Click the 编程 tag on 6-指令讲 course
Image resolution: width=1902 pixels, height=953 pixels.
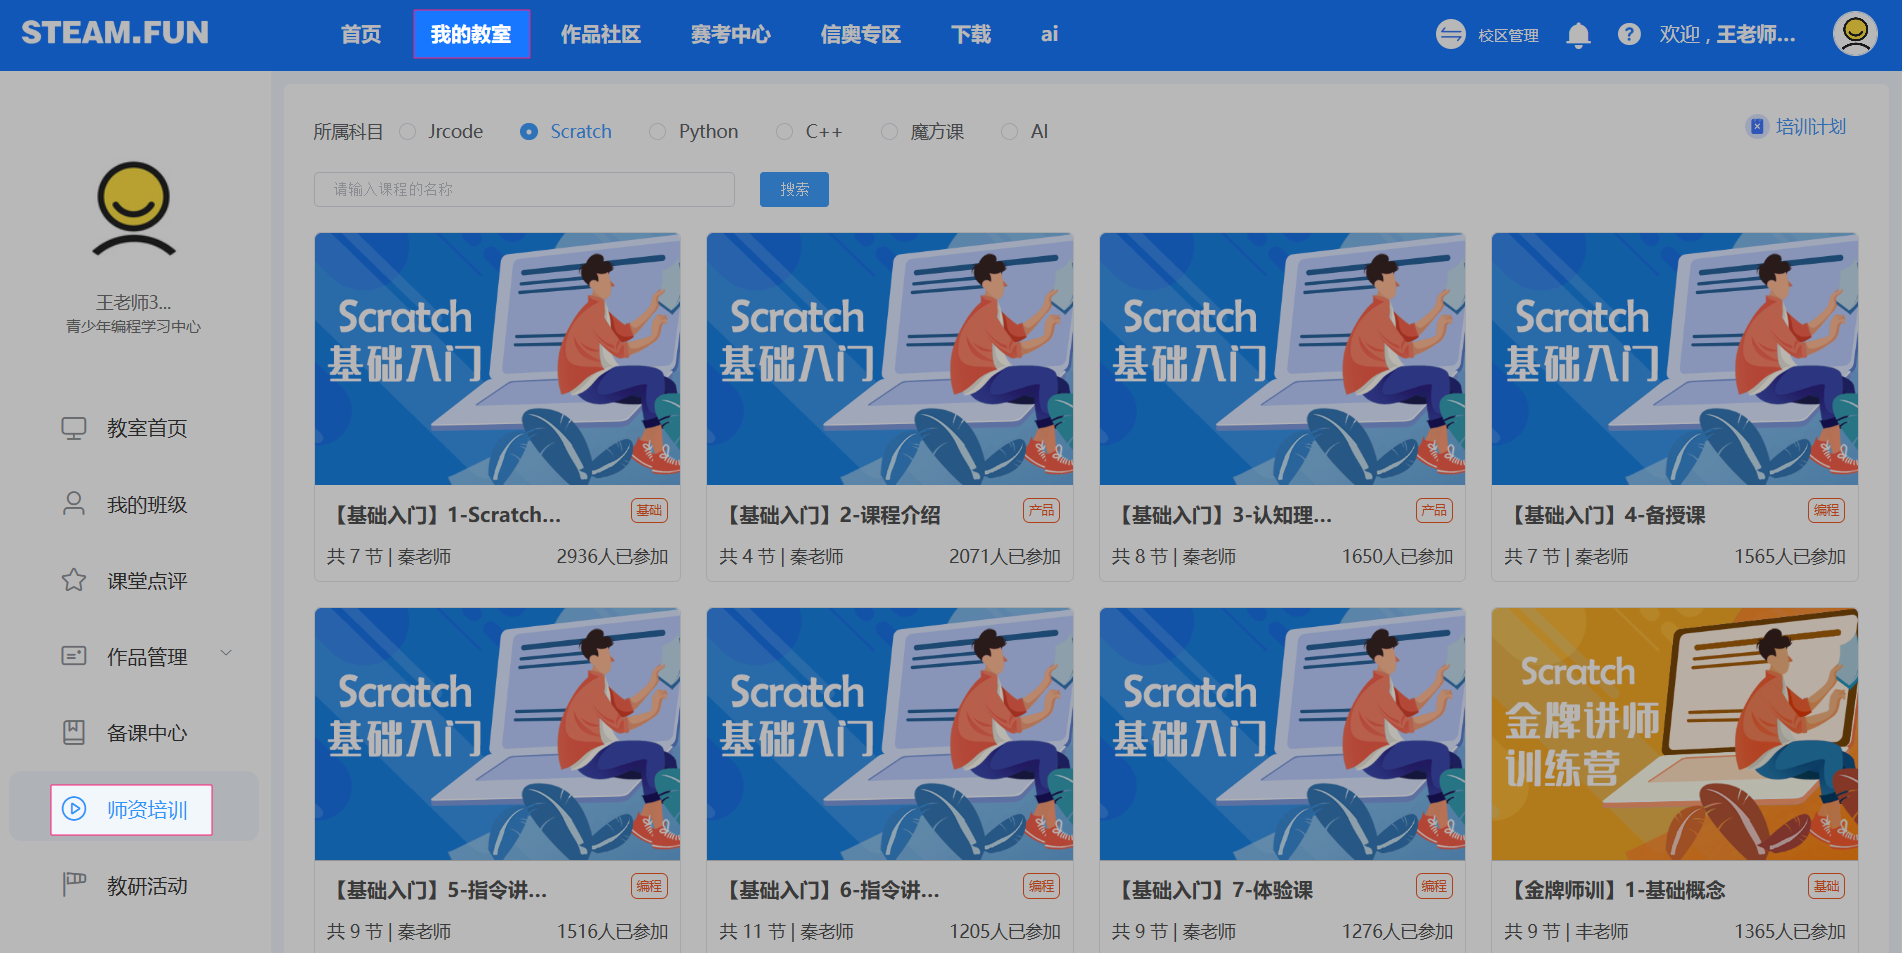(1041, 886)
